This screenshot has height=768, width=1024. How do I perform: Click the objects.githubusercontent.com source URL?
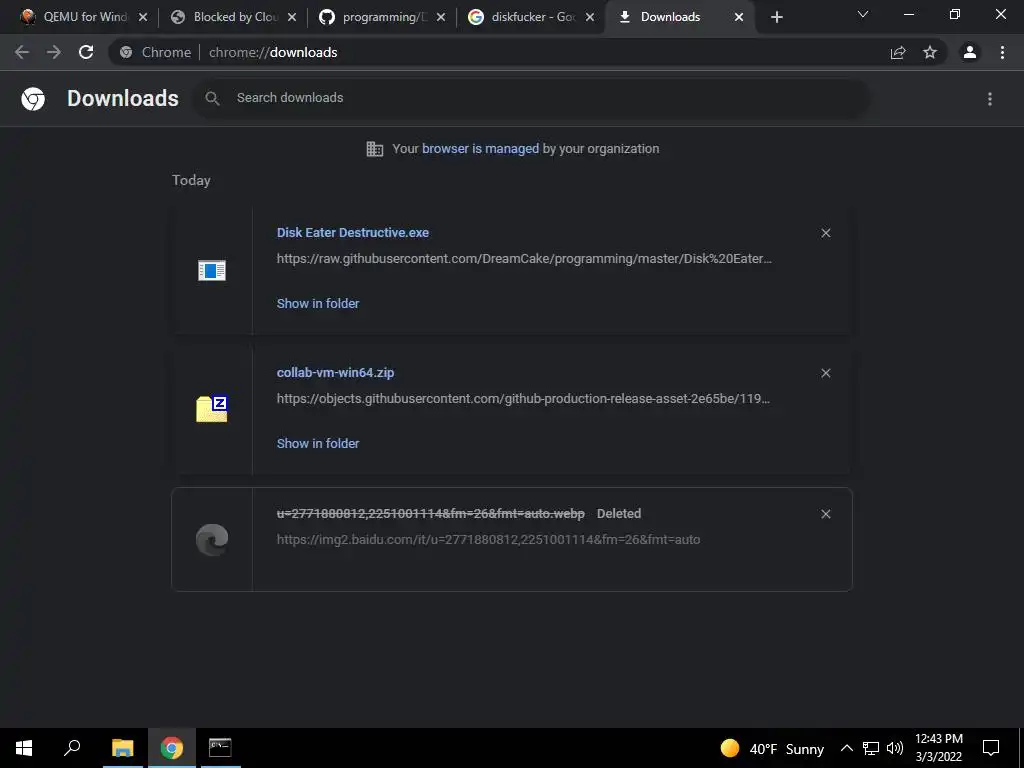click(523, 398)
